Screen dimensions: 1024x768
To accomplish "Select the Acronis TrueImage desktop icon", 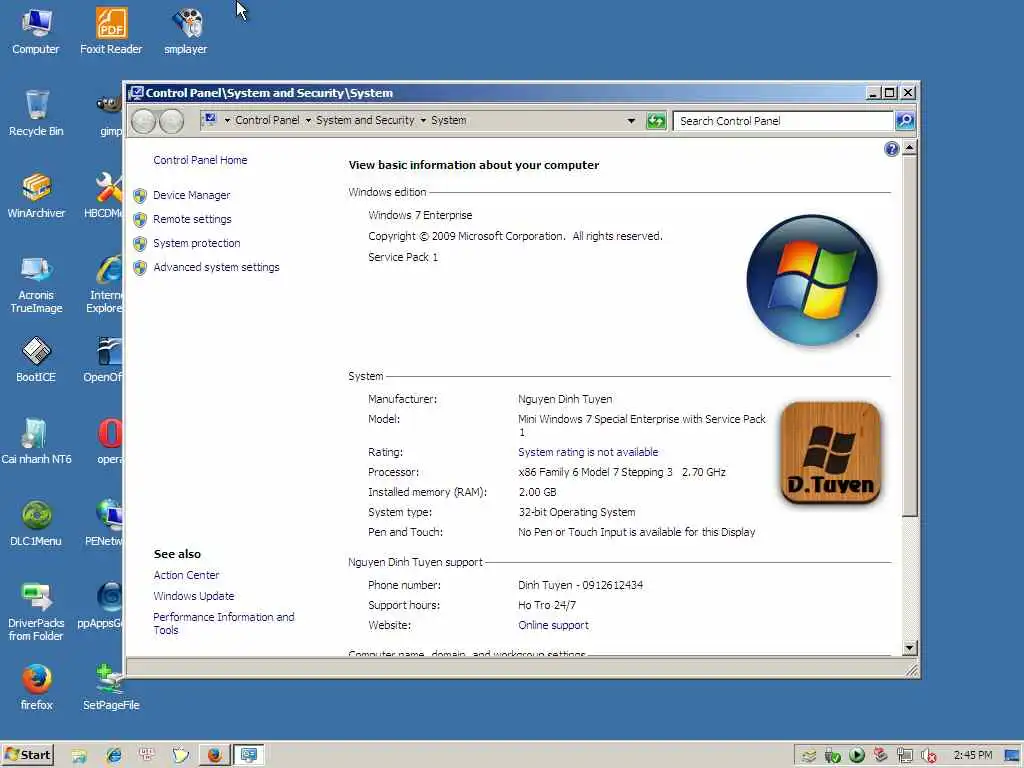I will (36, 284).
